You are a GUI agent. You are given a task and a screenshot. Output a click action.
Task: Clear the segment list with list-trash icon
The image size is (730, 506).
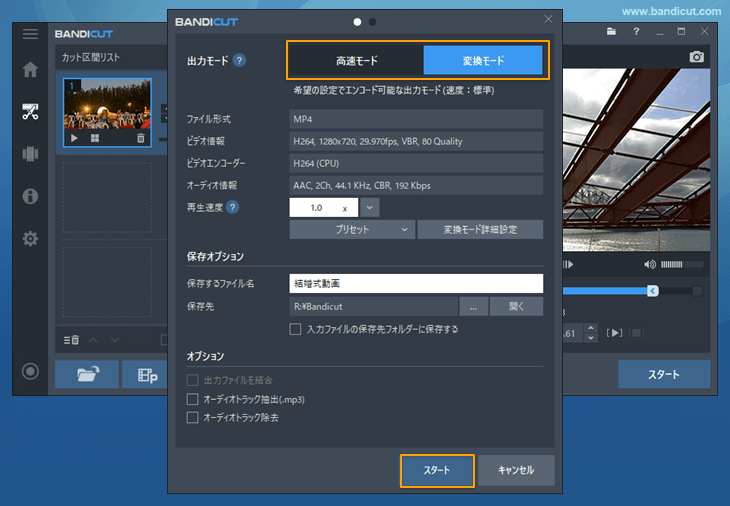coord(71,340)
